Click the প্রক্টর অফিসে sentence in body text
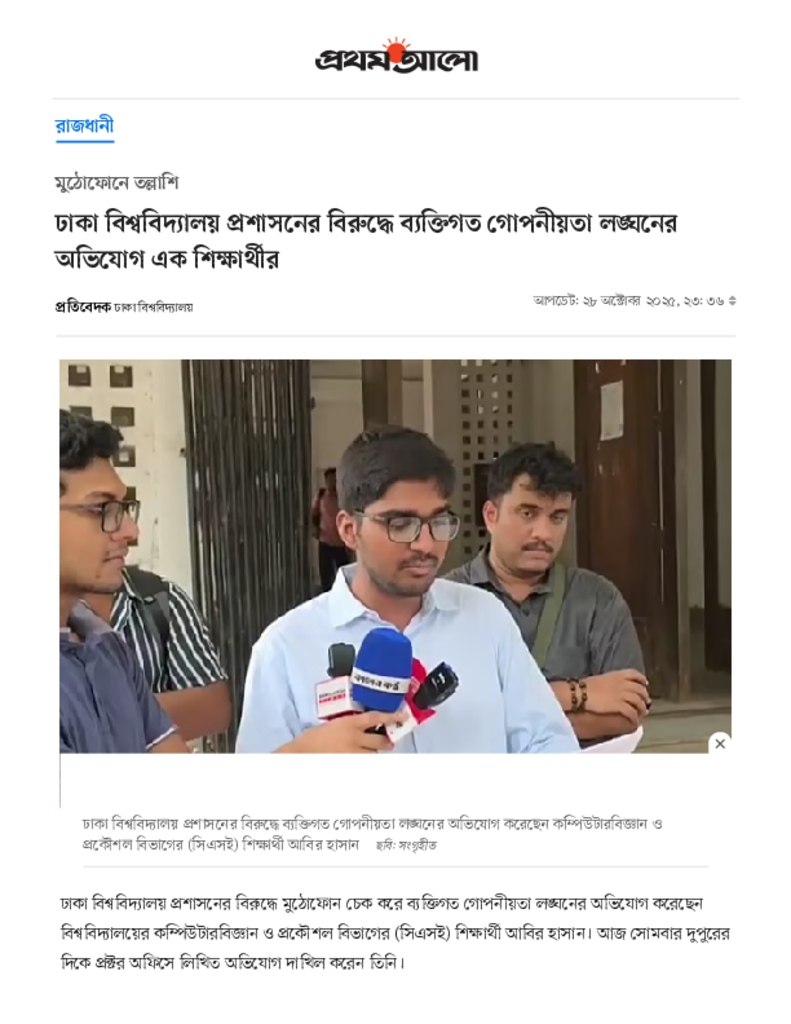This screenshot has width=791, height=1024. (x=233, y=963)
